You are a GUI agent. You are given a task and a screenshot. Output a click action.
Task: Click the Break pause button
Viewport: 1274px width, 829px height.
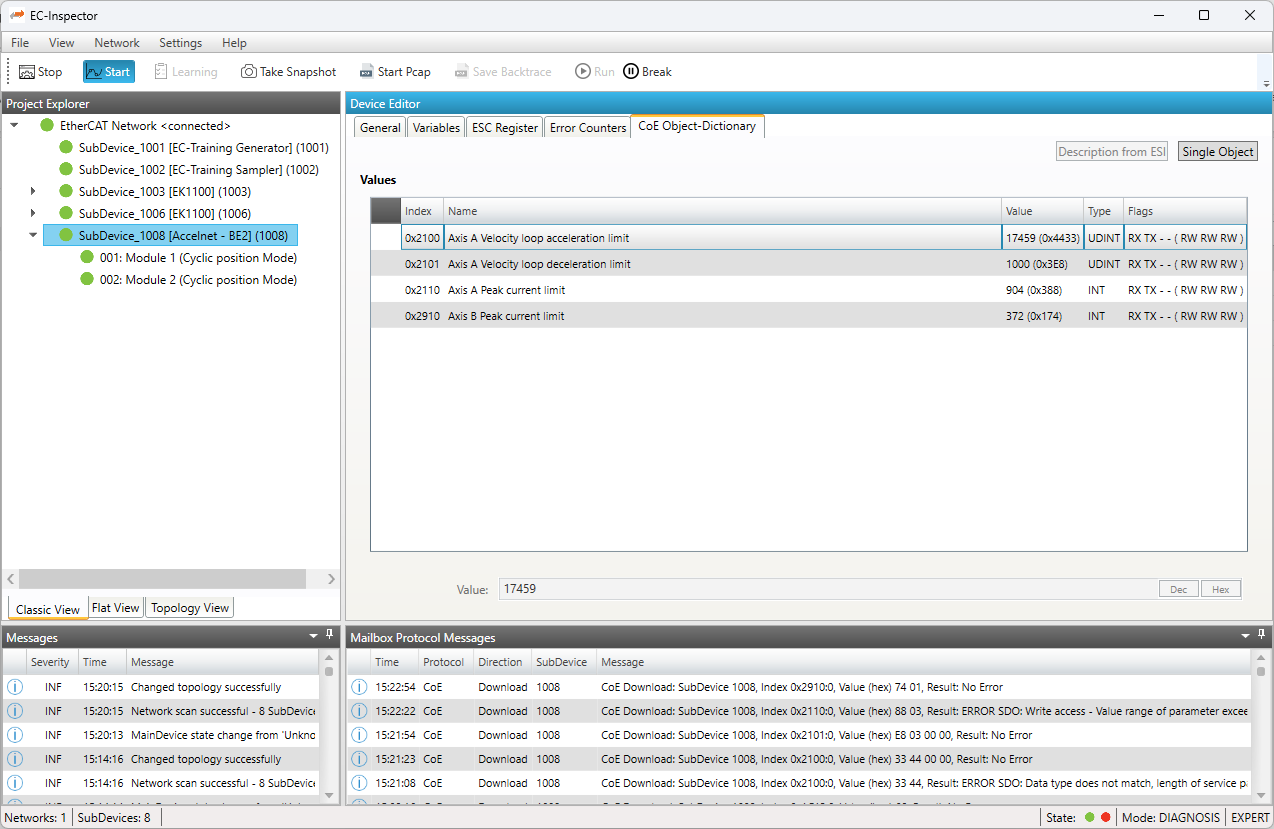pyautogui.click(x=648, y=72)
